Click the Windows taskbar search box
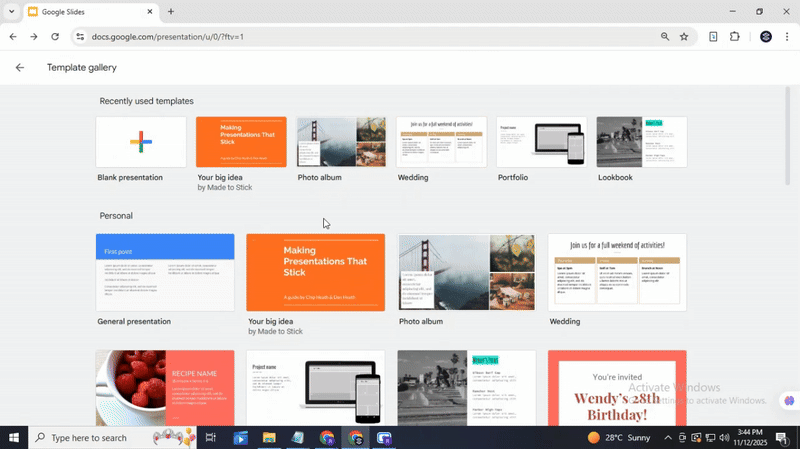The image size is (800, 449). [100, 438]
